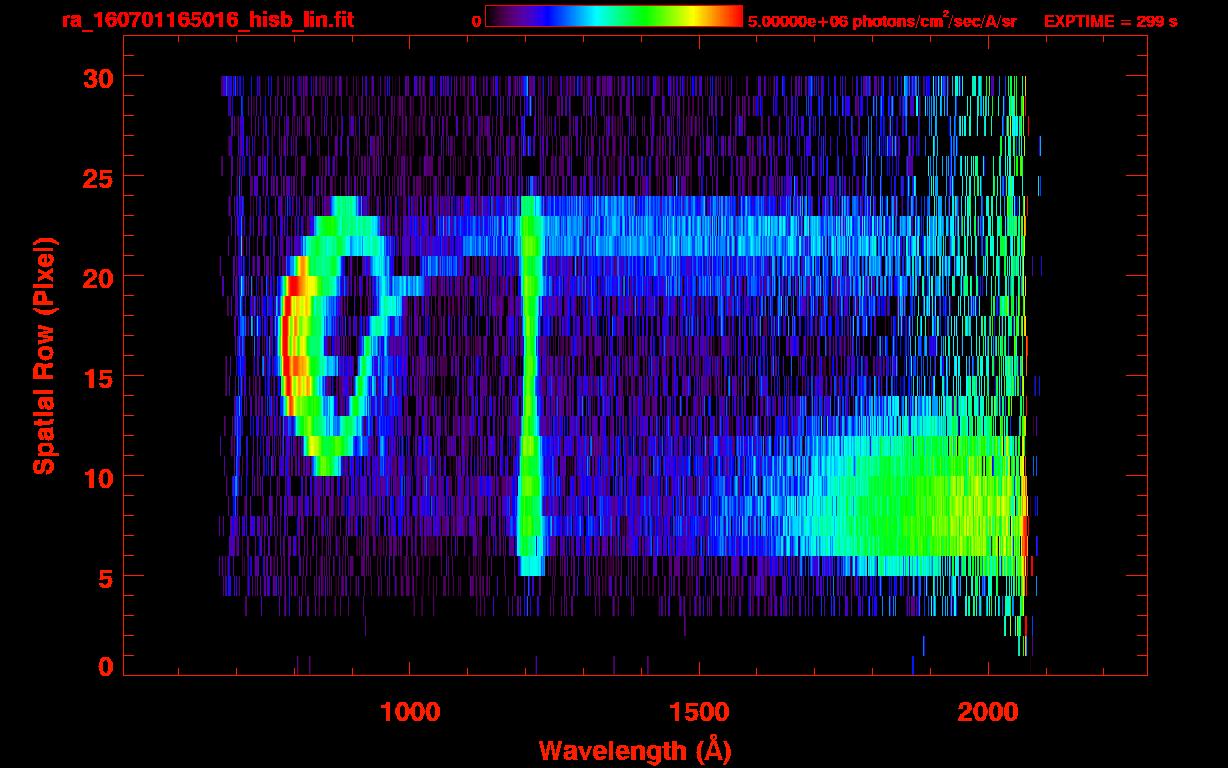Click the y-axis tick label 5
This screenshot has height=768, width=1228.
click(104, 577)
